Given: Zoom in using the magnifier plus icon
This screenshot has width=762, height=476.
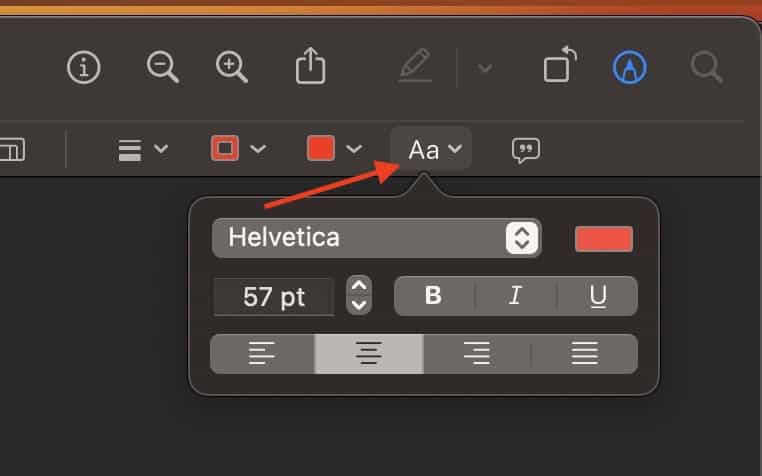Looking at the screenshot, I should pyautogui.click(x=232, y=67).
